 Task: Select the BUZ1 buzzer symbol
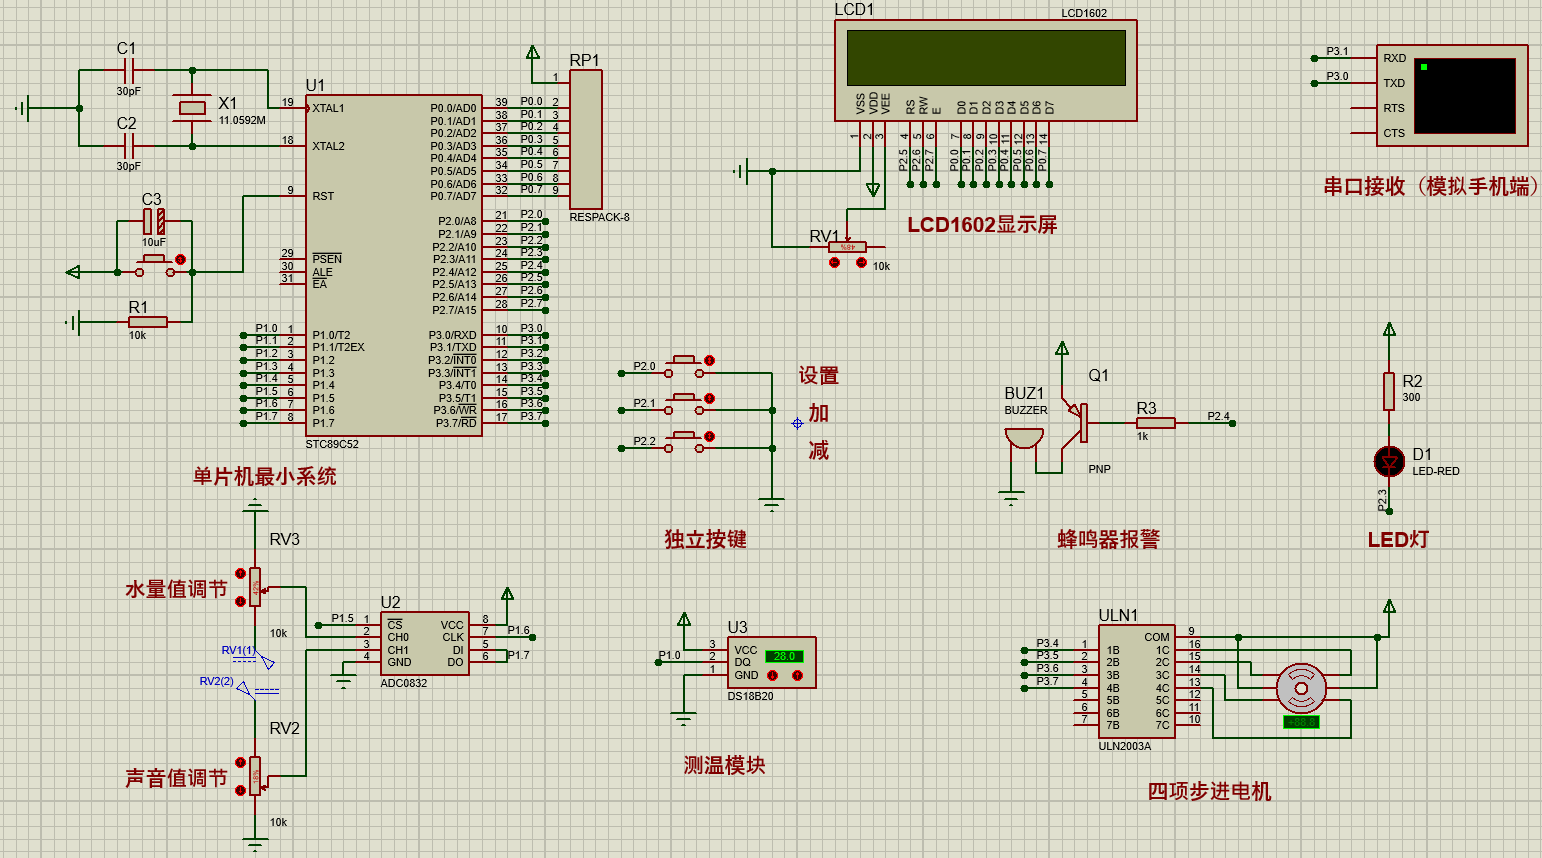point(1023,438)
